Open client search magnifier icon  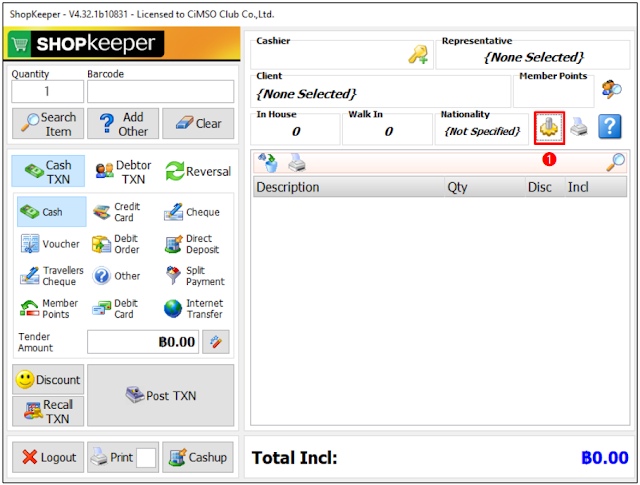(611, 89)
